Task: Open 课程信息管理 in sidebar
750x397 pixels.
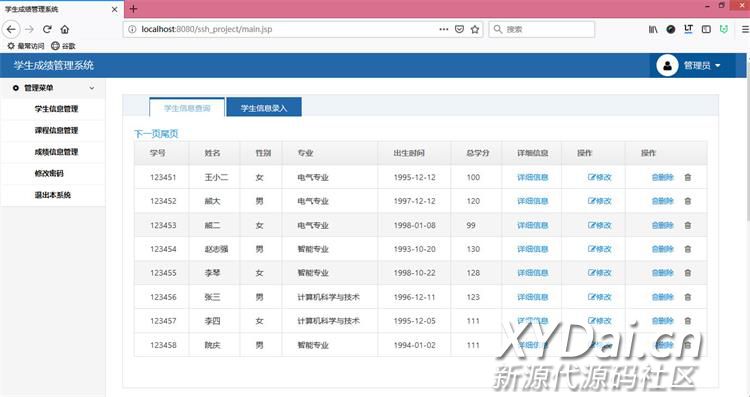Action: (x=56, y=130)
